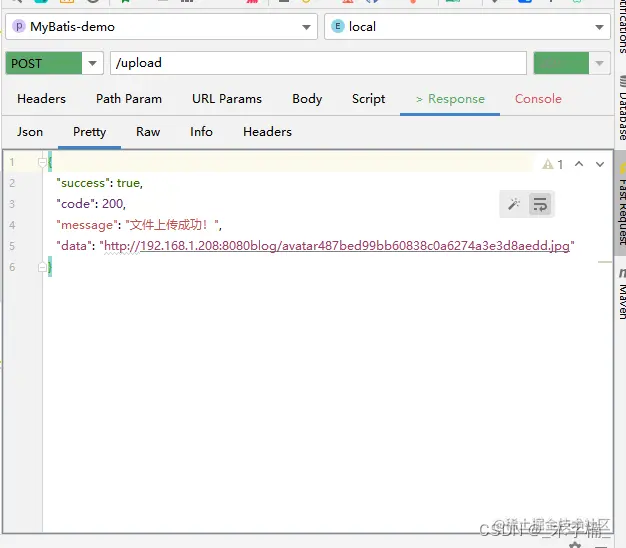Open the response Info tab
Viewport: 626px width, 548px height.
[201, 132]
